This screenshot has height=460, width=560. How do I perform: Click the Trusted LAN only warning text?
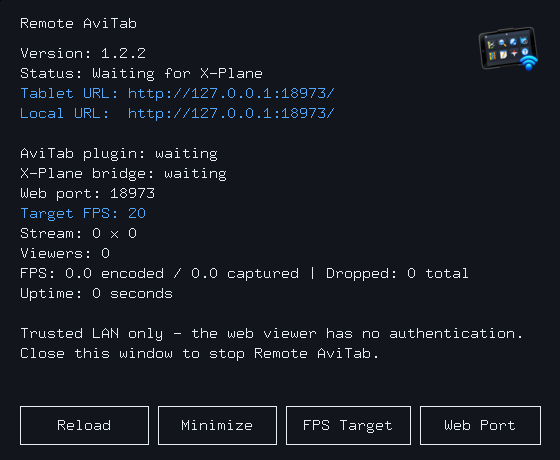pyautogui.click(x=271, y=334)
